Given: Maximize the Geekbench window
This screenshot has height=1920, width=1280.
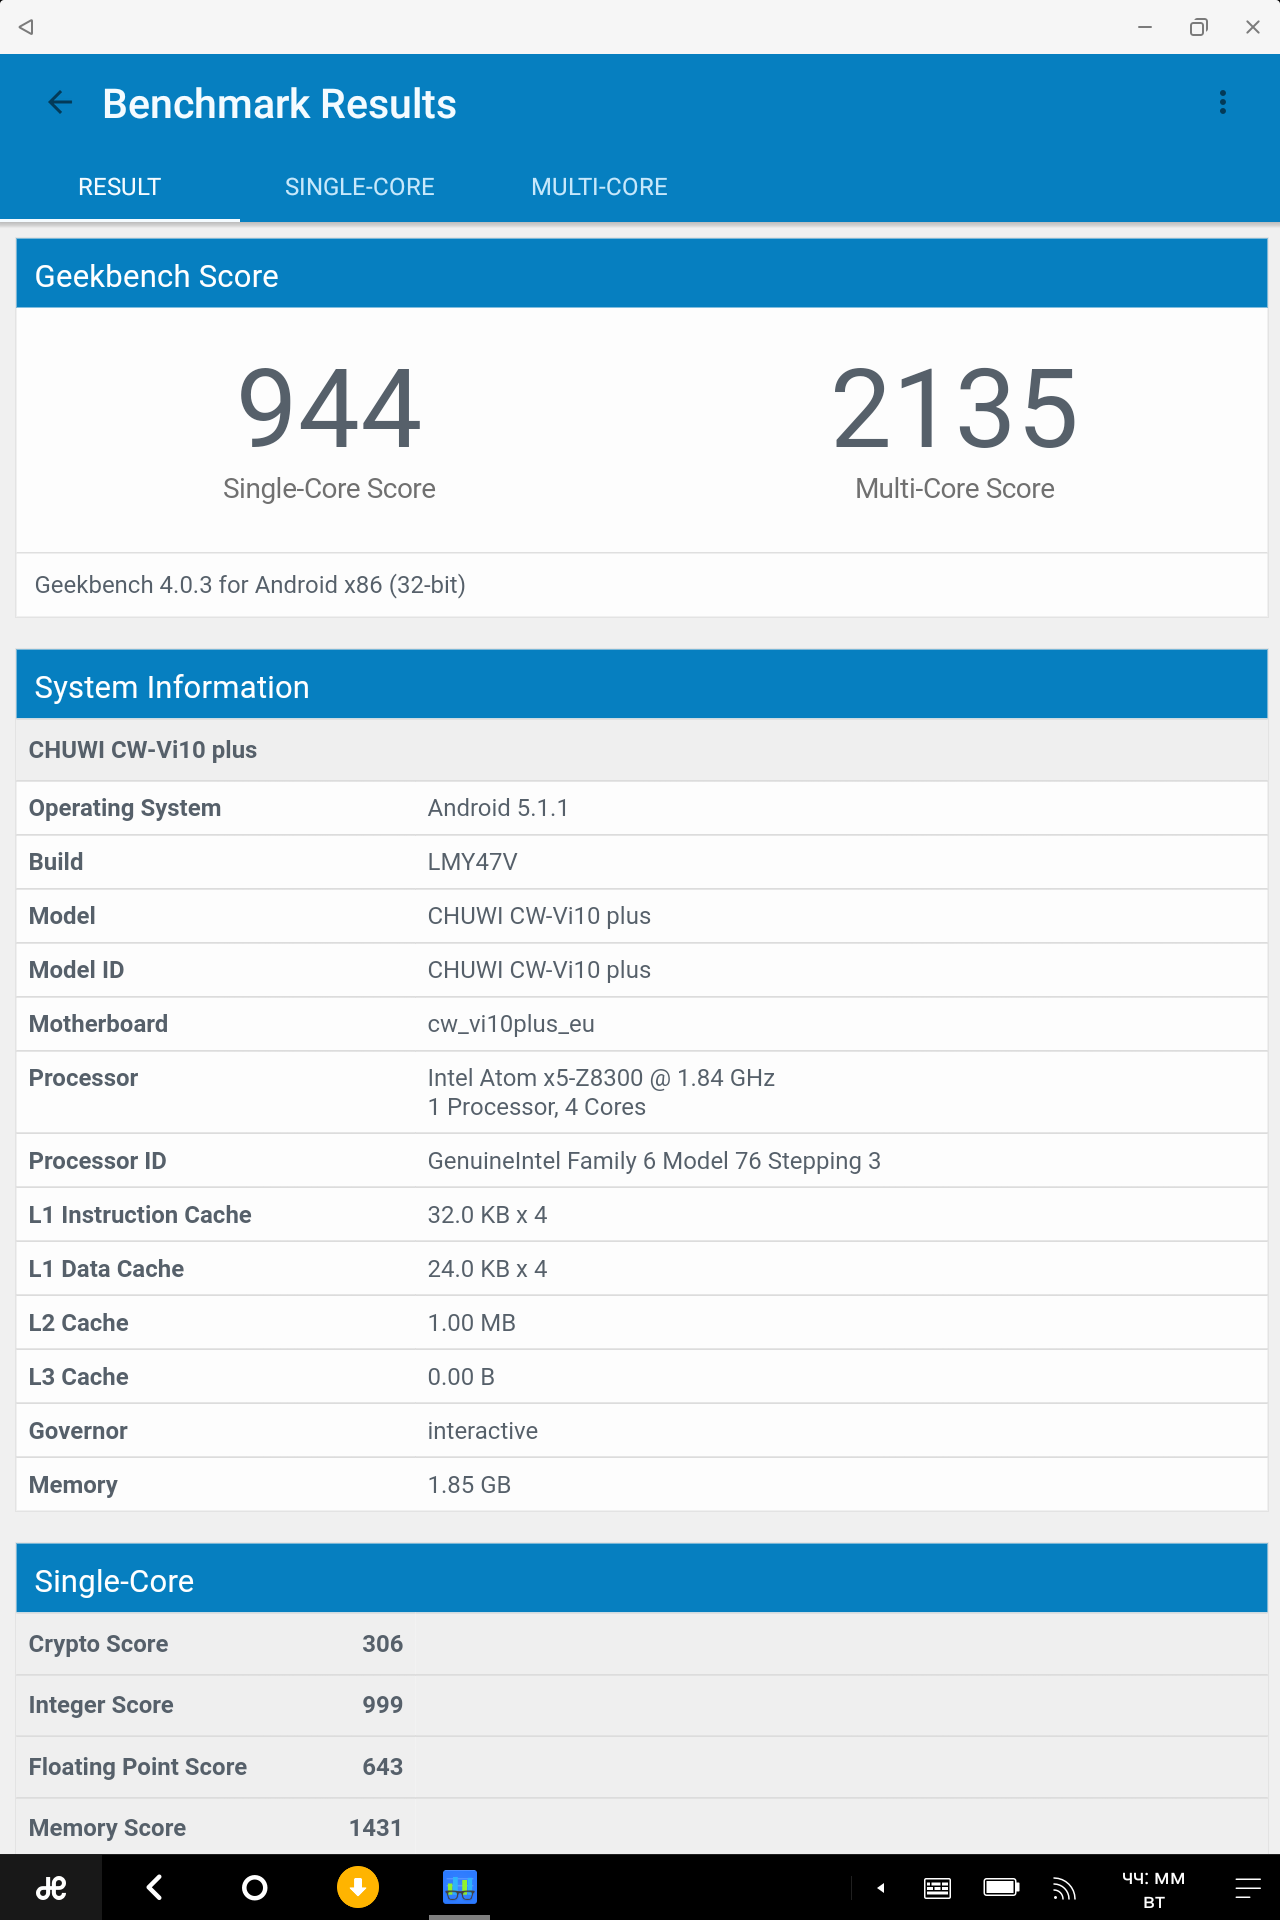Looking at the screenshot, I should click(1199, 27).
